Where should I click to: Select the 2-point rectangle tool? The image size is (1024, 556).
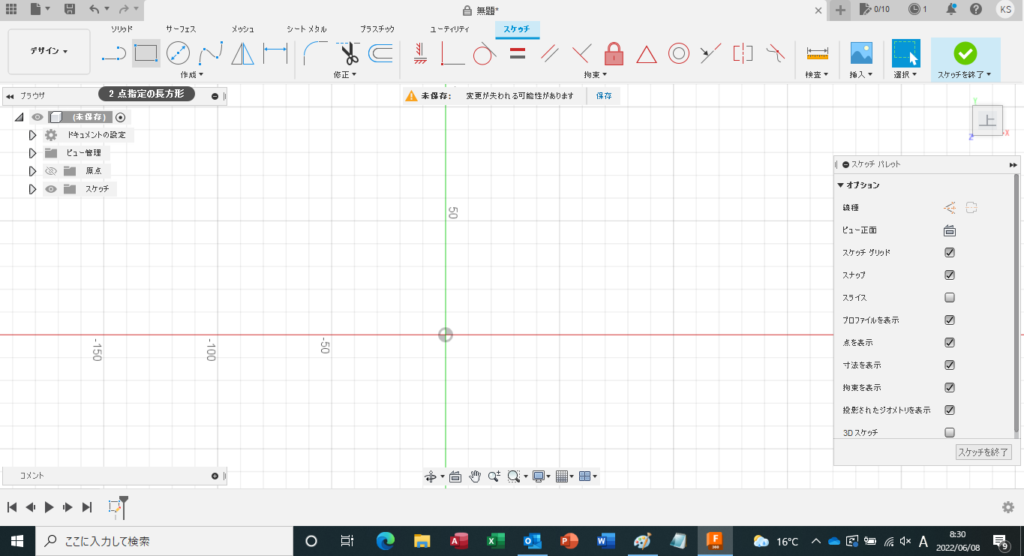(146, 54)
